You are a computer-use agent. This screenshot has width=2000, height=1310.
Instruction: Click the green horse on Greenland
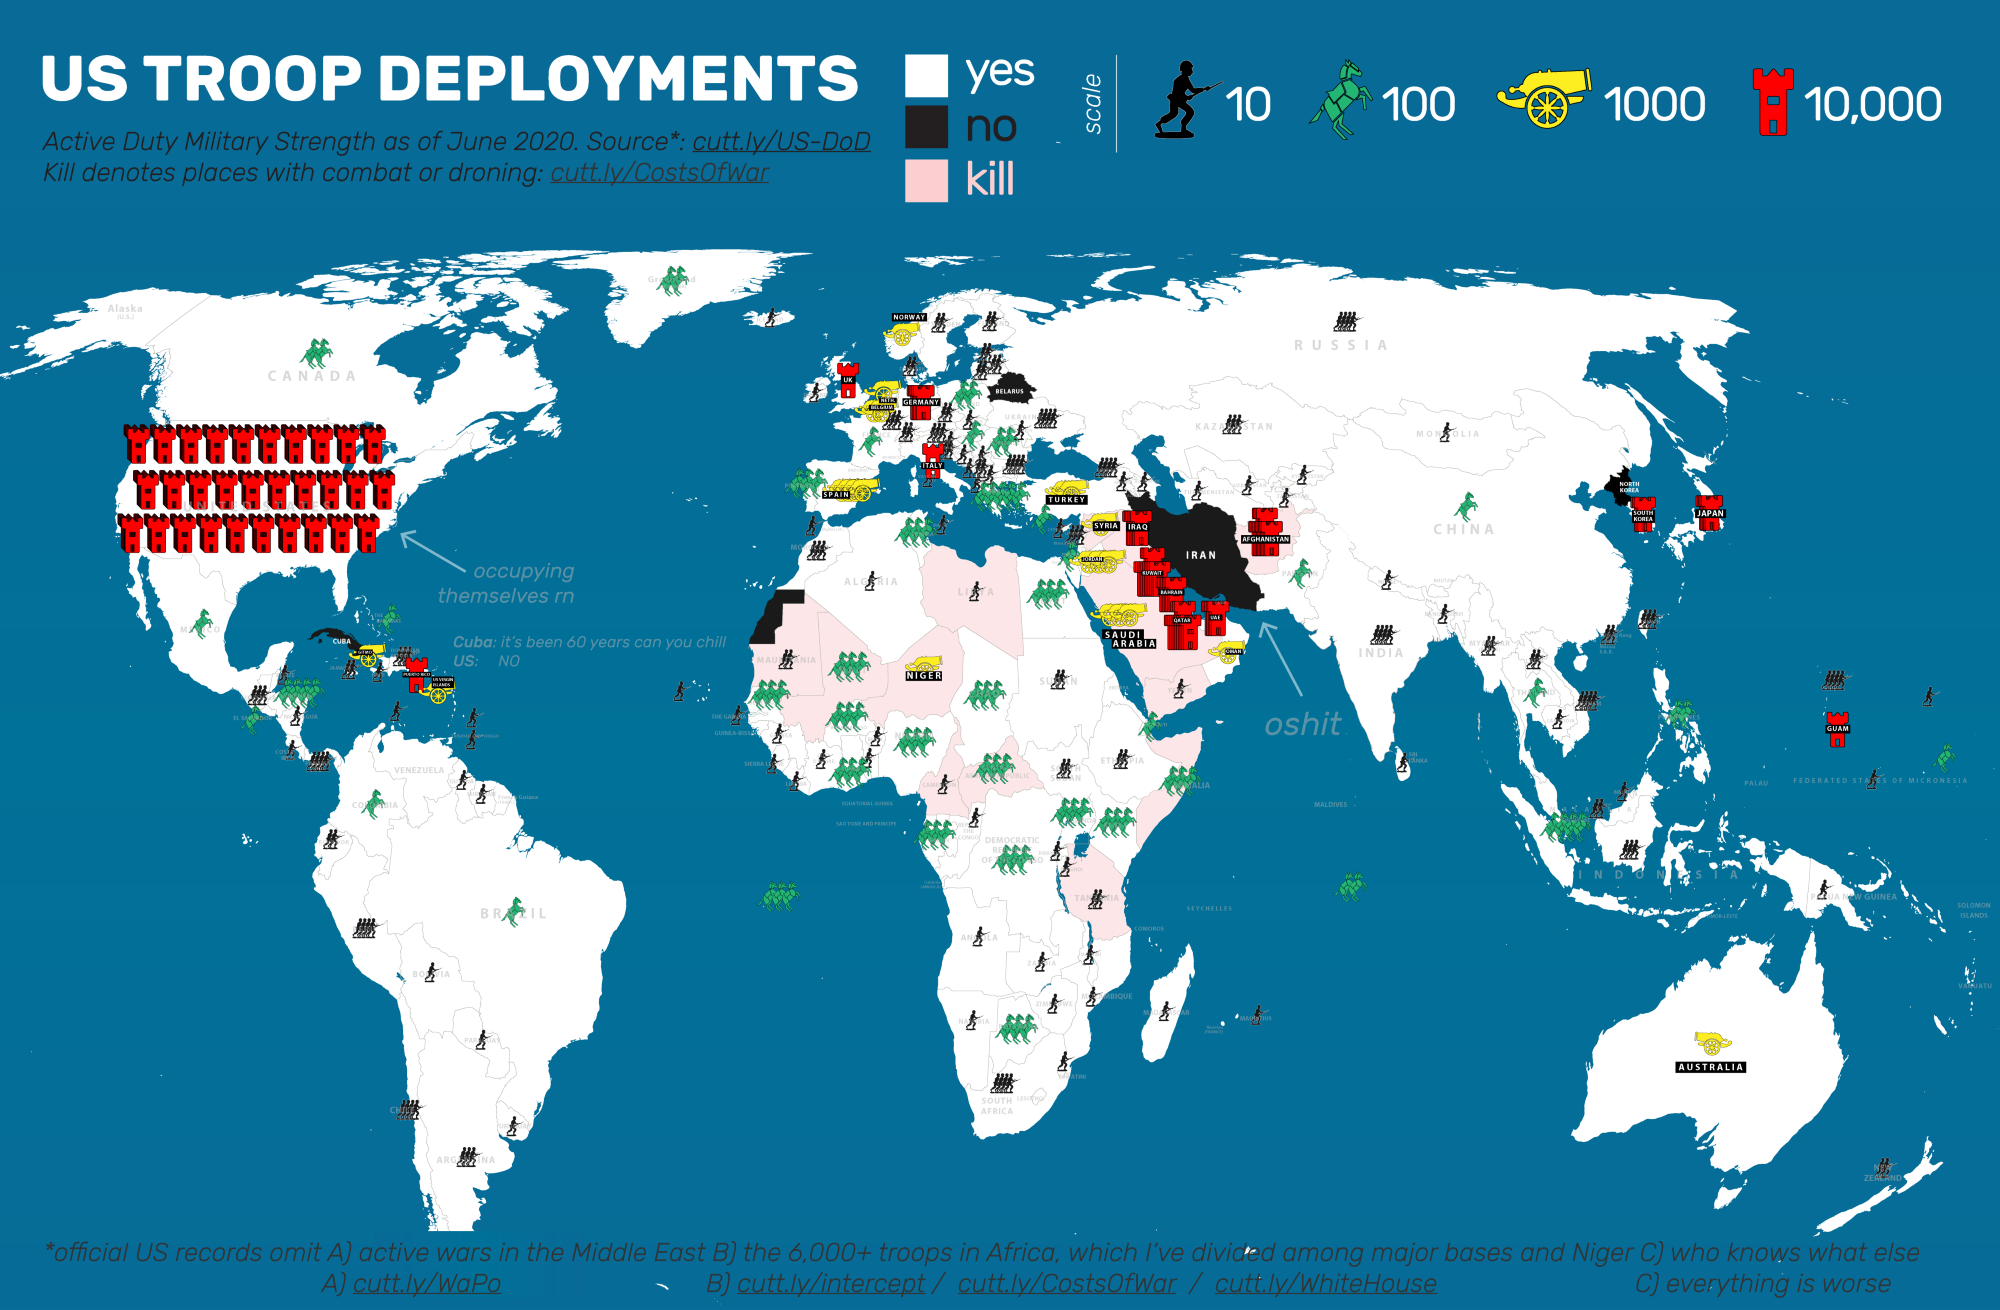pos(674,280)
